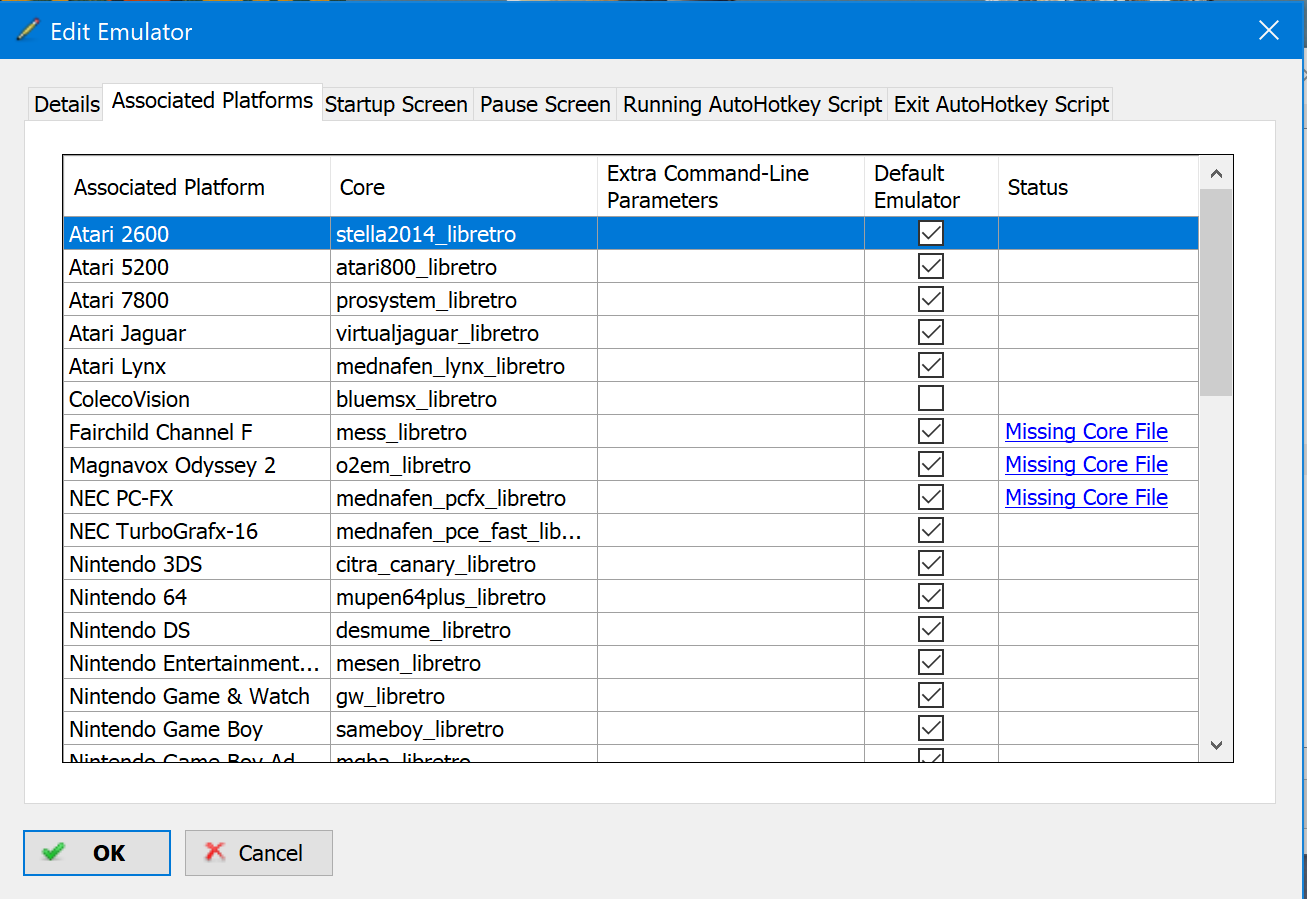Toggle Default Emulator for Nintendo 3DS

[931, 564]
